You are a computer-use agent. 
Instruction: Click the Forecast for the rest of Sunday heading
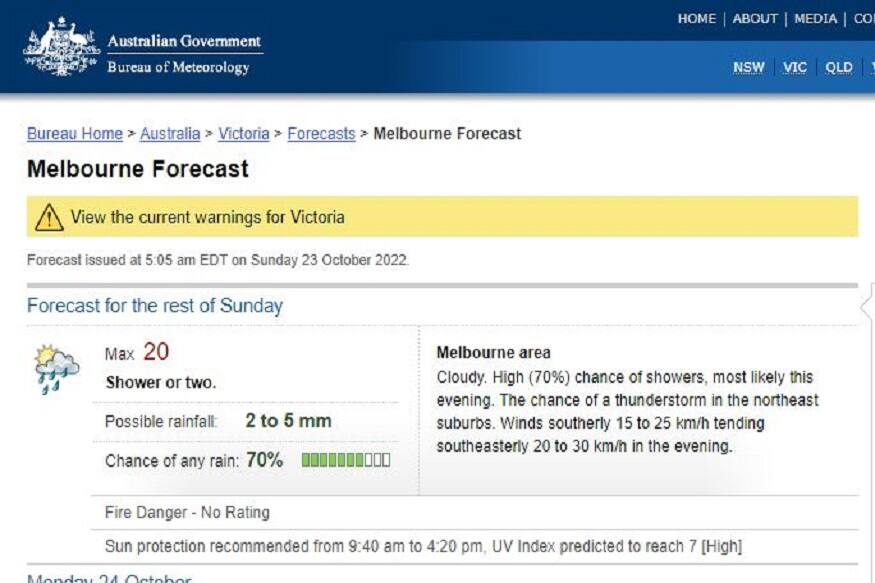155,306
